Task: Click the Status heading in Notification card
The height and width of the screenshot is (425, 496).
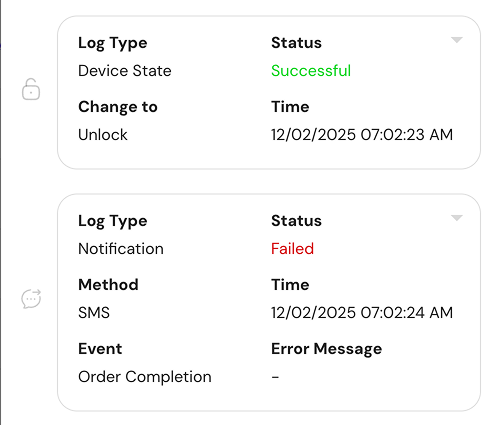Action: [296, 221]
